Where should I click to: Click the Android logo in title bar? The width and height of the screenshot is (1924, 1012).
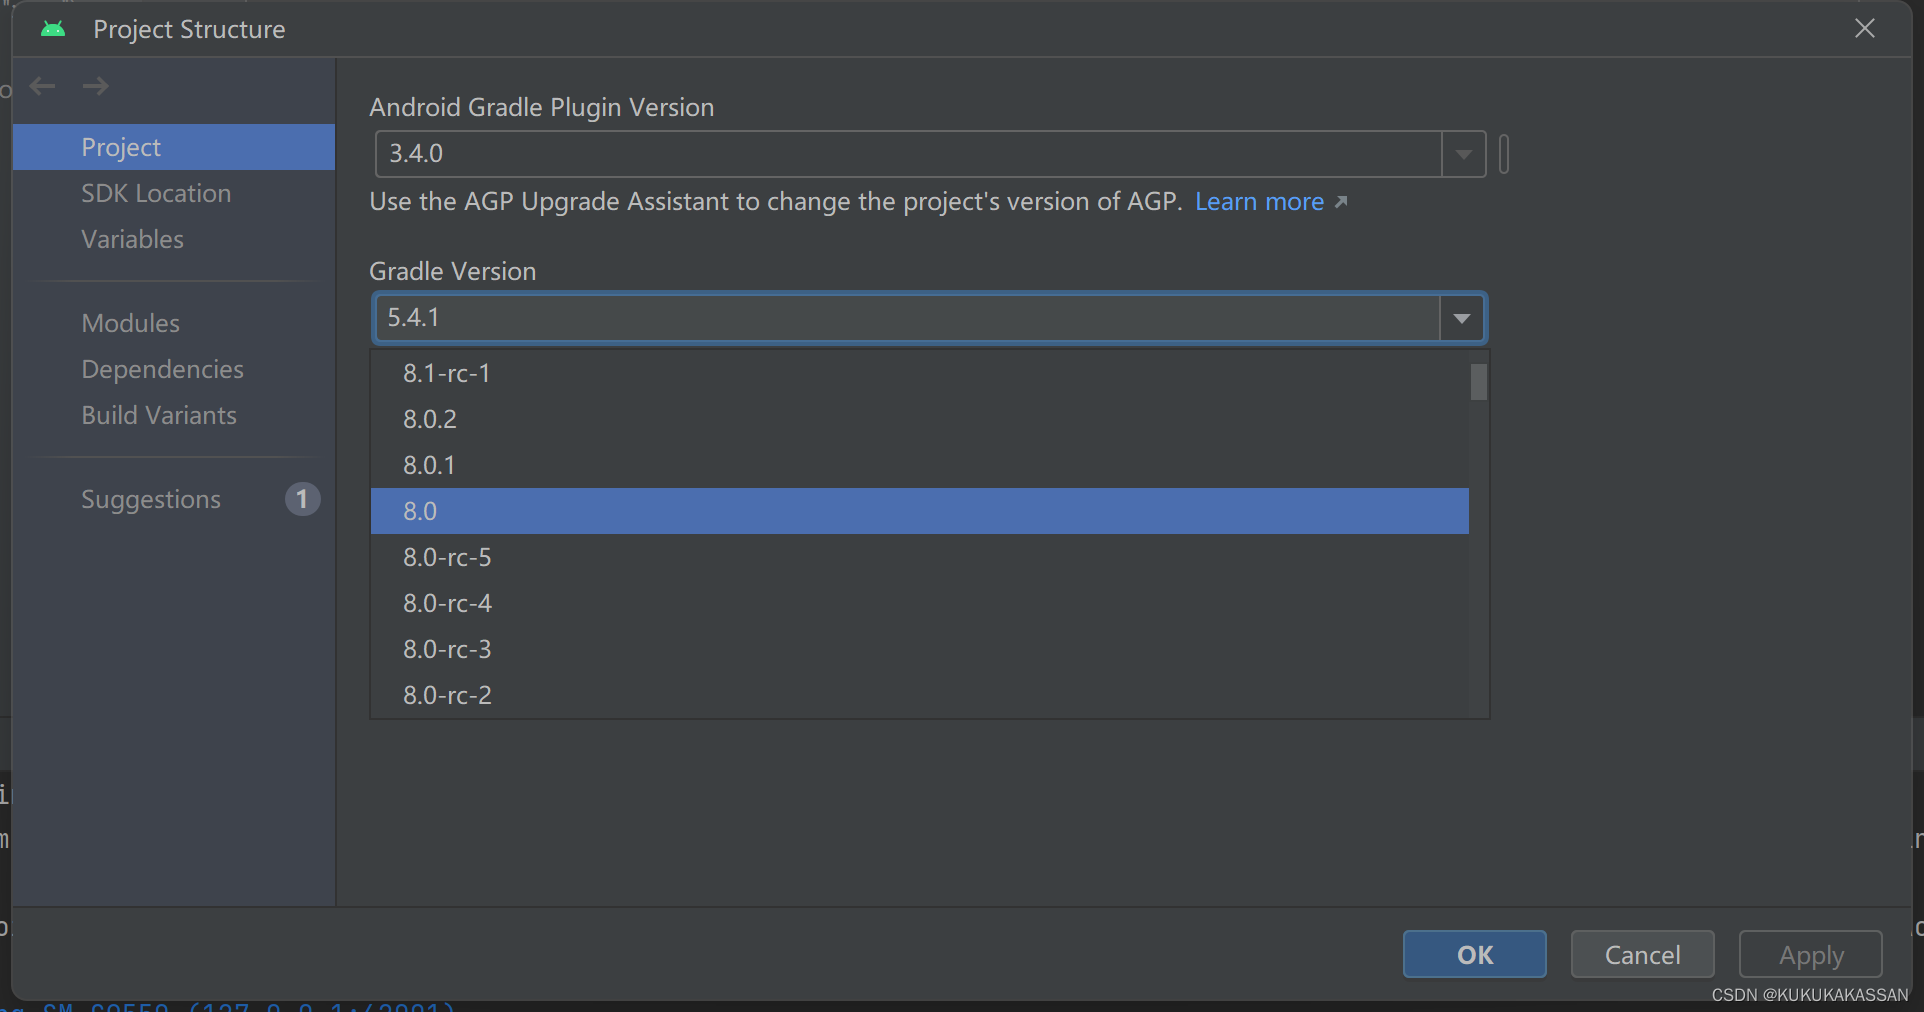pyautogui.click(x=53, y=29)
